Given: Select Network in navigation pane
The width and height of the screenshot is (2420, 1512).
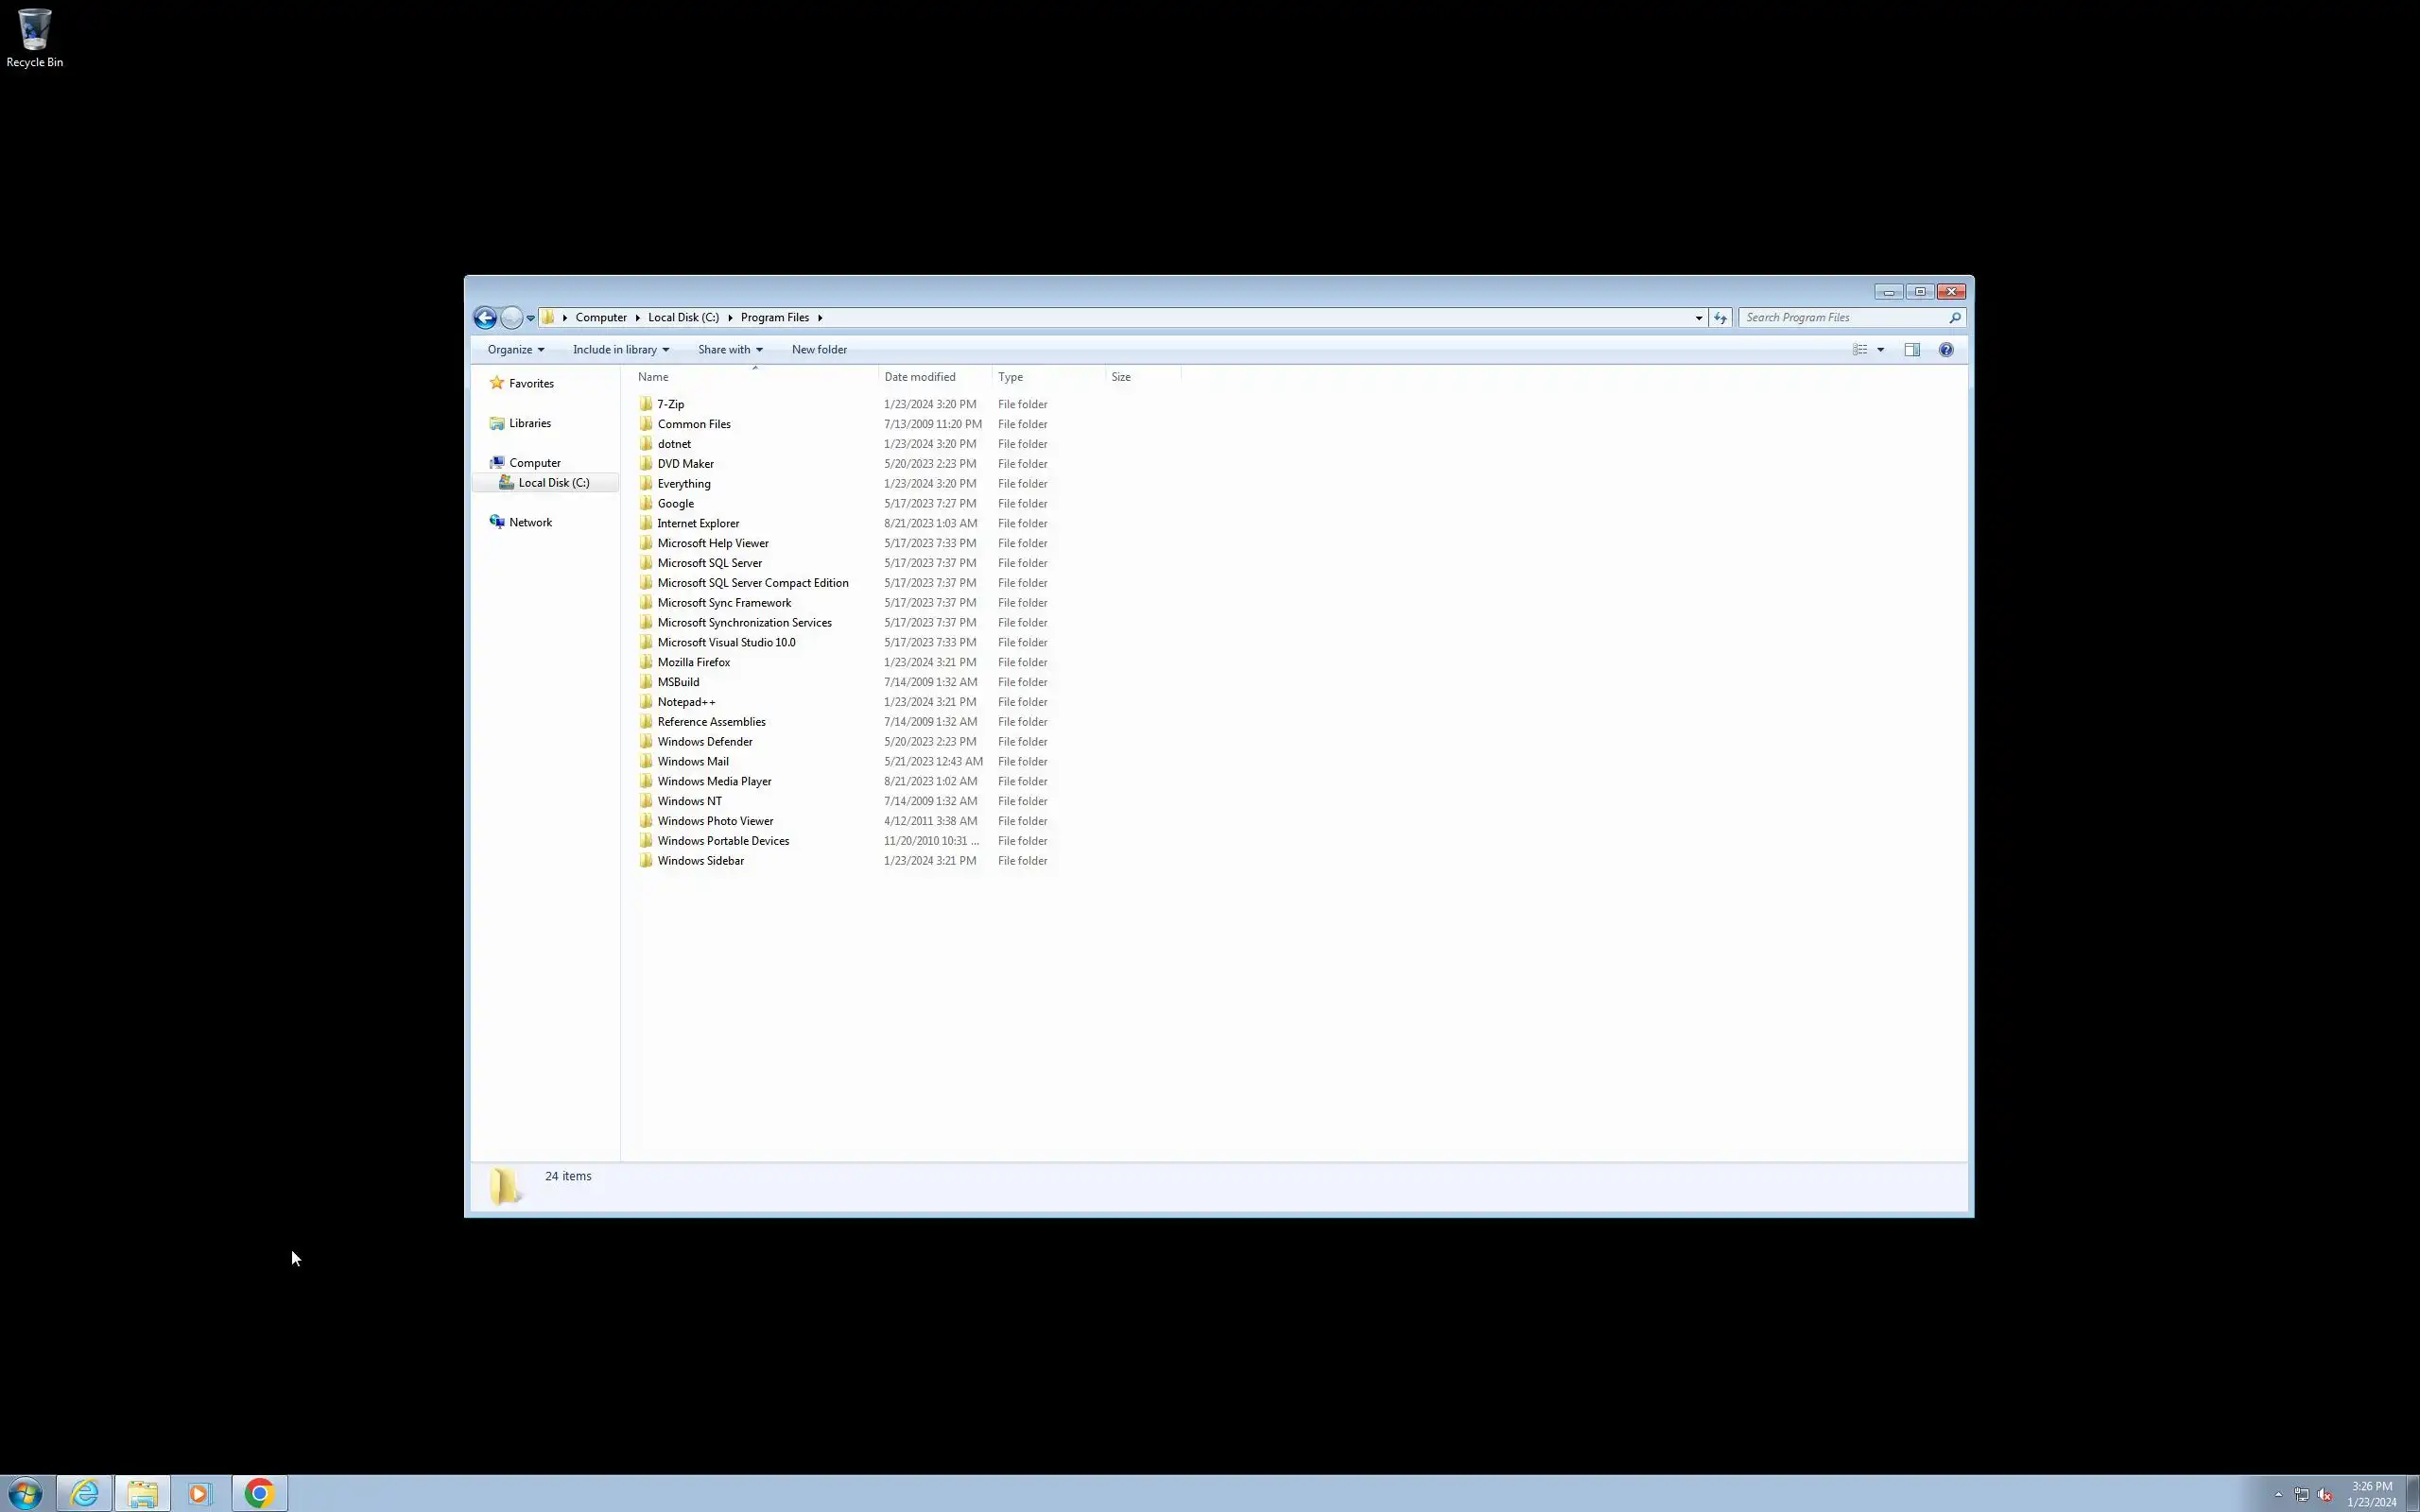Looking at the screenshot, I should point(530,523).
